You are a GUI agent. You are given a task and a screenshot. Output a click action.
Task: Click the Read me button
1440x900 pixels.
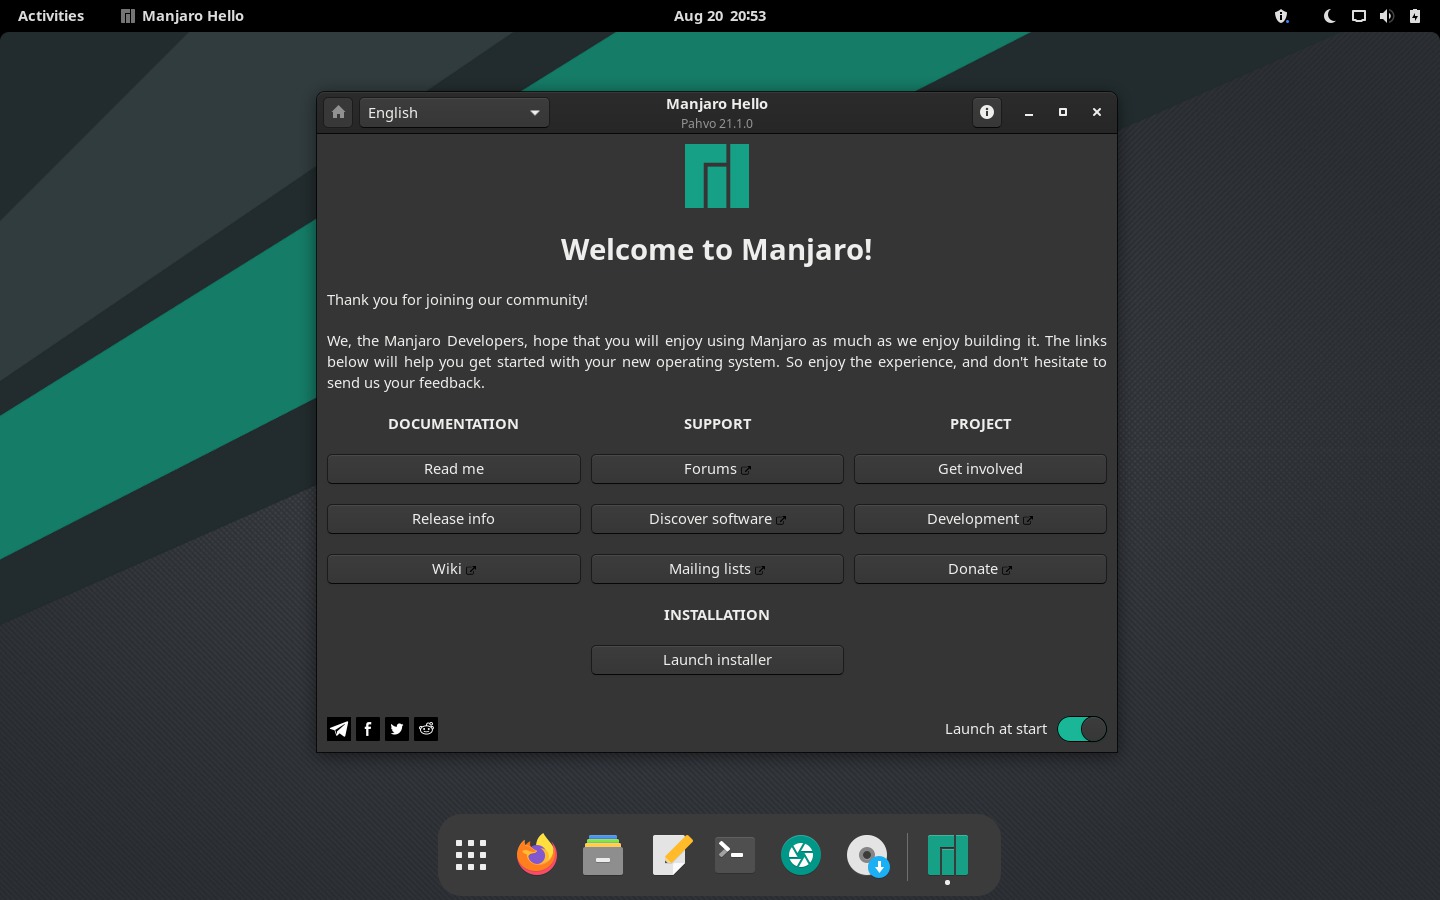(x=454, y=469)
